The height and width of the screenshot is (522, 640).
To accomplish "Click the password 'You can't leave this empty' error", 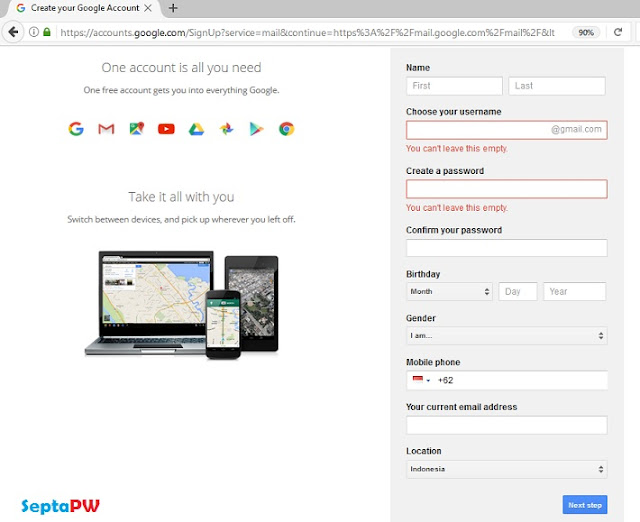I will (x=457, y=208).
